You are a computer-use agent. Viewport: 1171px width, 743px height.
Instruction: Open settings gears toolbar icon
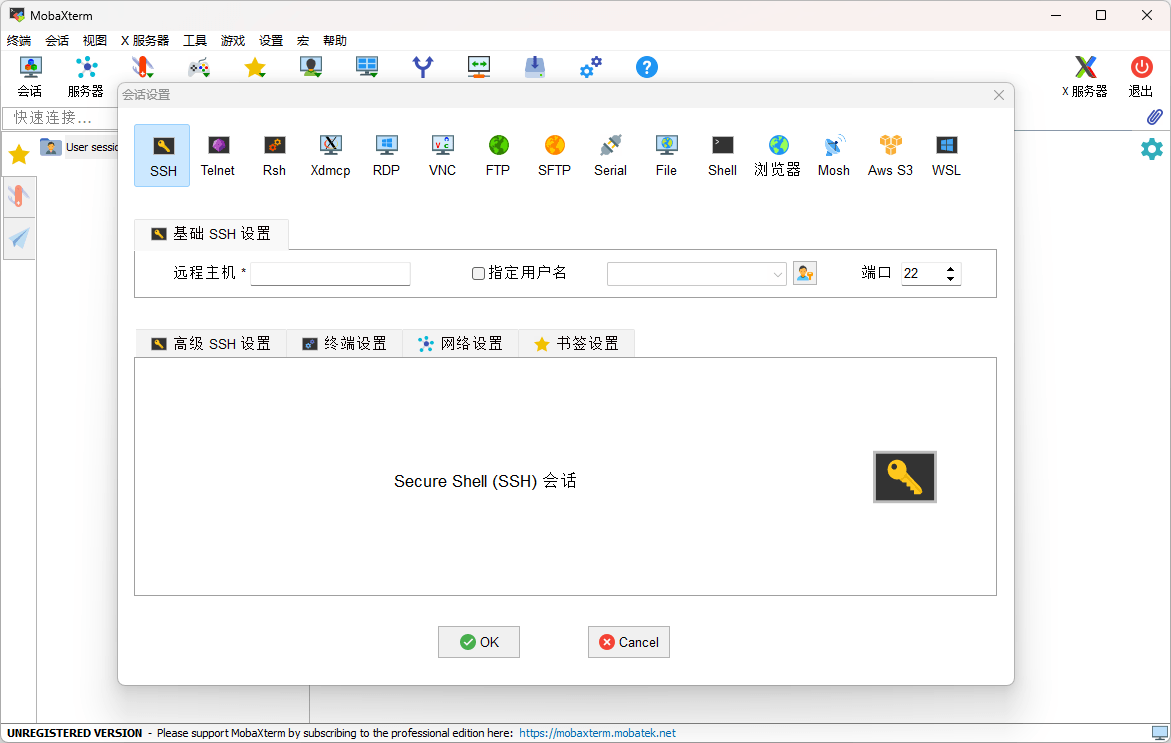click(x=591, y=67)
